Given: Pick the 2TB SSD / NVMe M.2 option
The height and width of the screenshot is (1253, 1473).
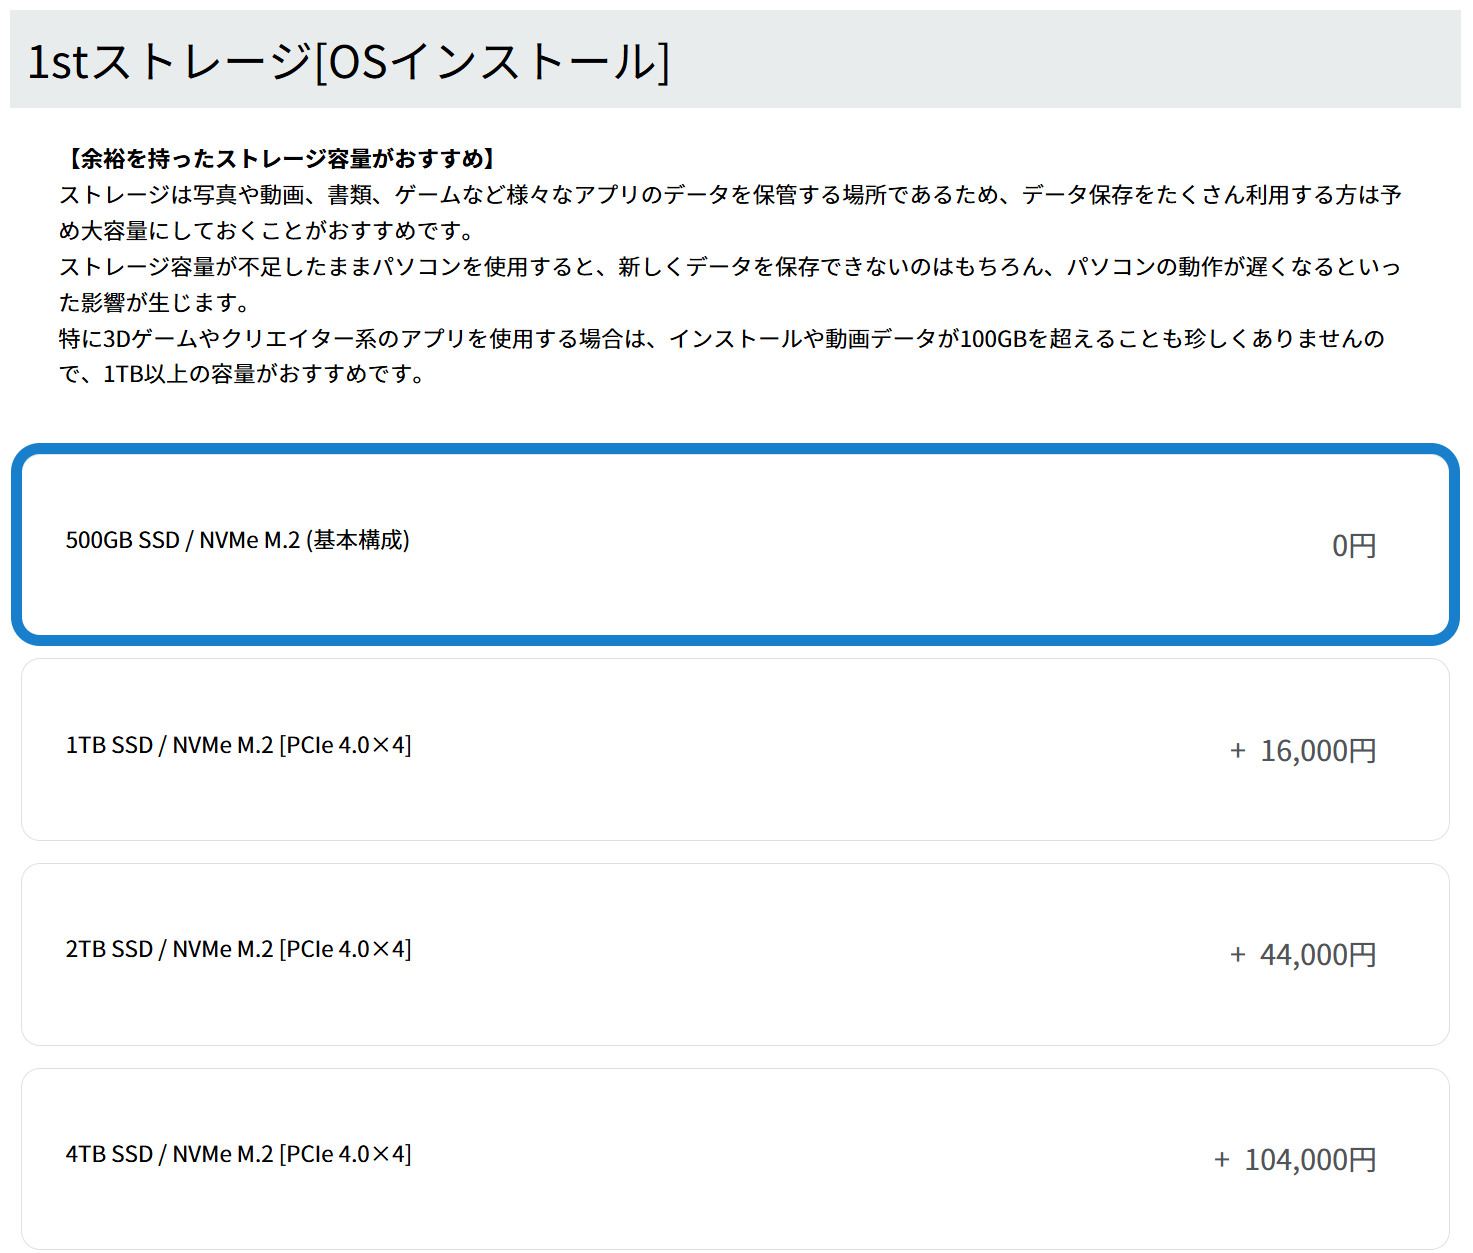Looking at the screenshot, I should click(x=735, y=954).
